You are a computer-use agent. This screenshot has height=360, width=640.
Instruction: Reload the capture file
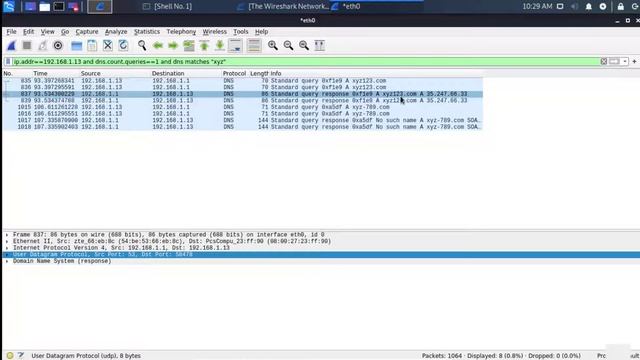point(123,46)
